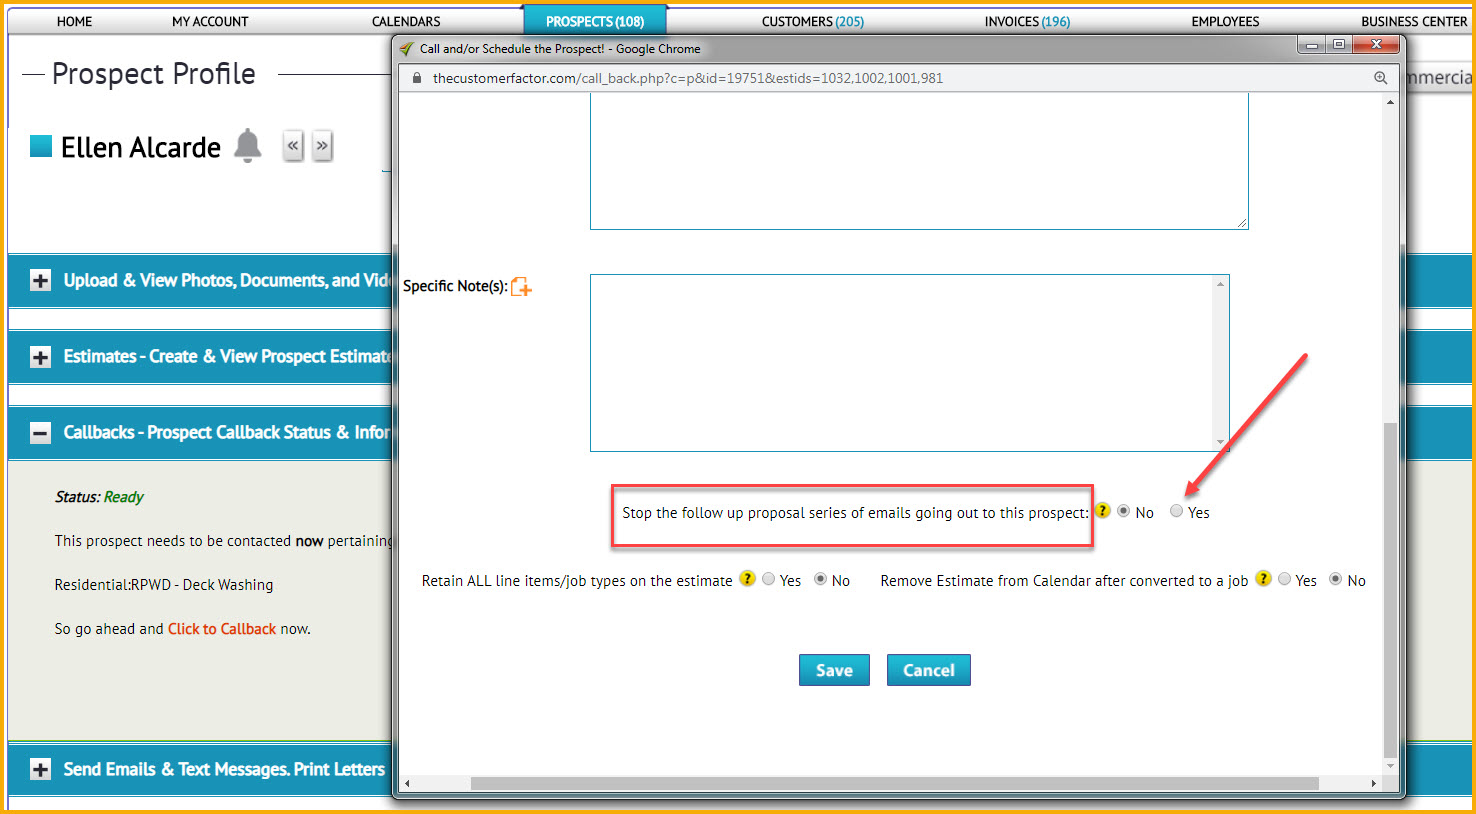Expand Send Emails & Text Messages section
1476x814 pixels.
coord(40,769)
